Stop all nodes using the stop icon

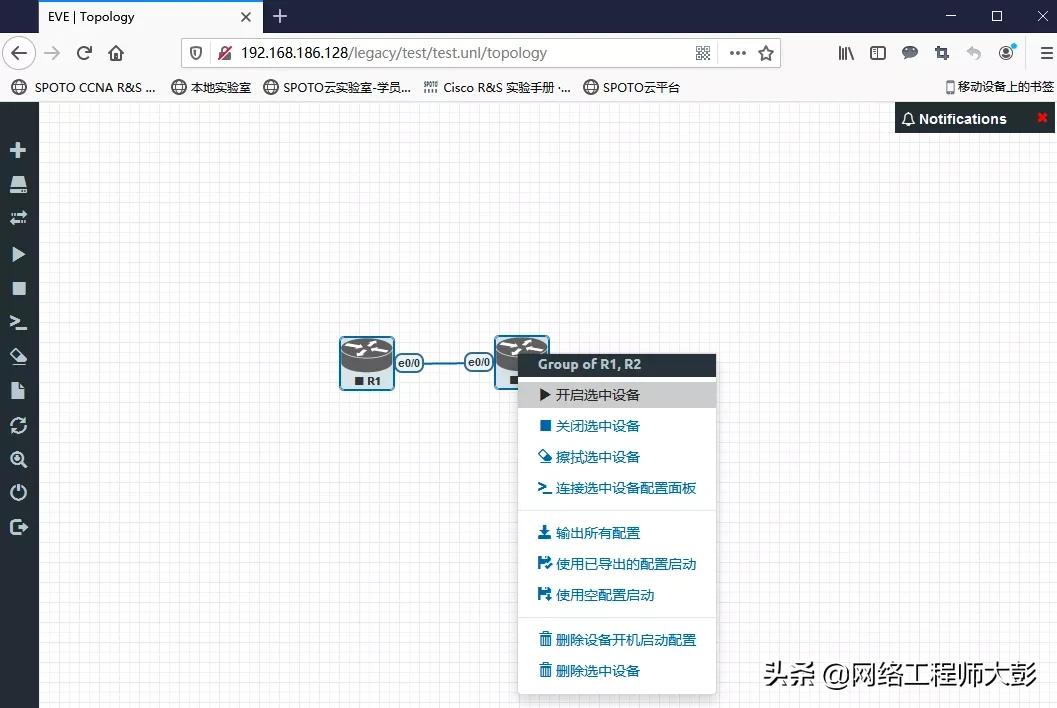[x=18, y=287]
